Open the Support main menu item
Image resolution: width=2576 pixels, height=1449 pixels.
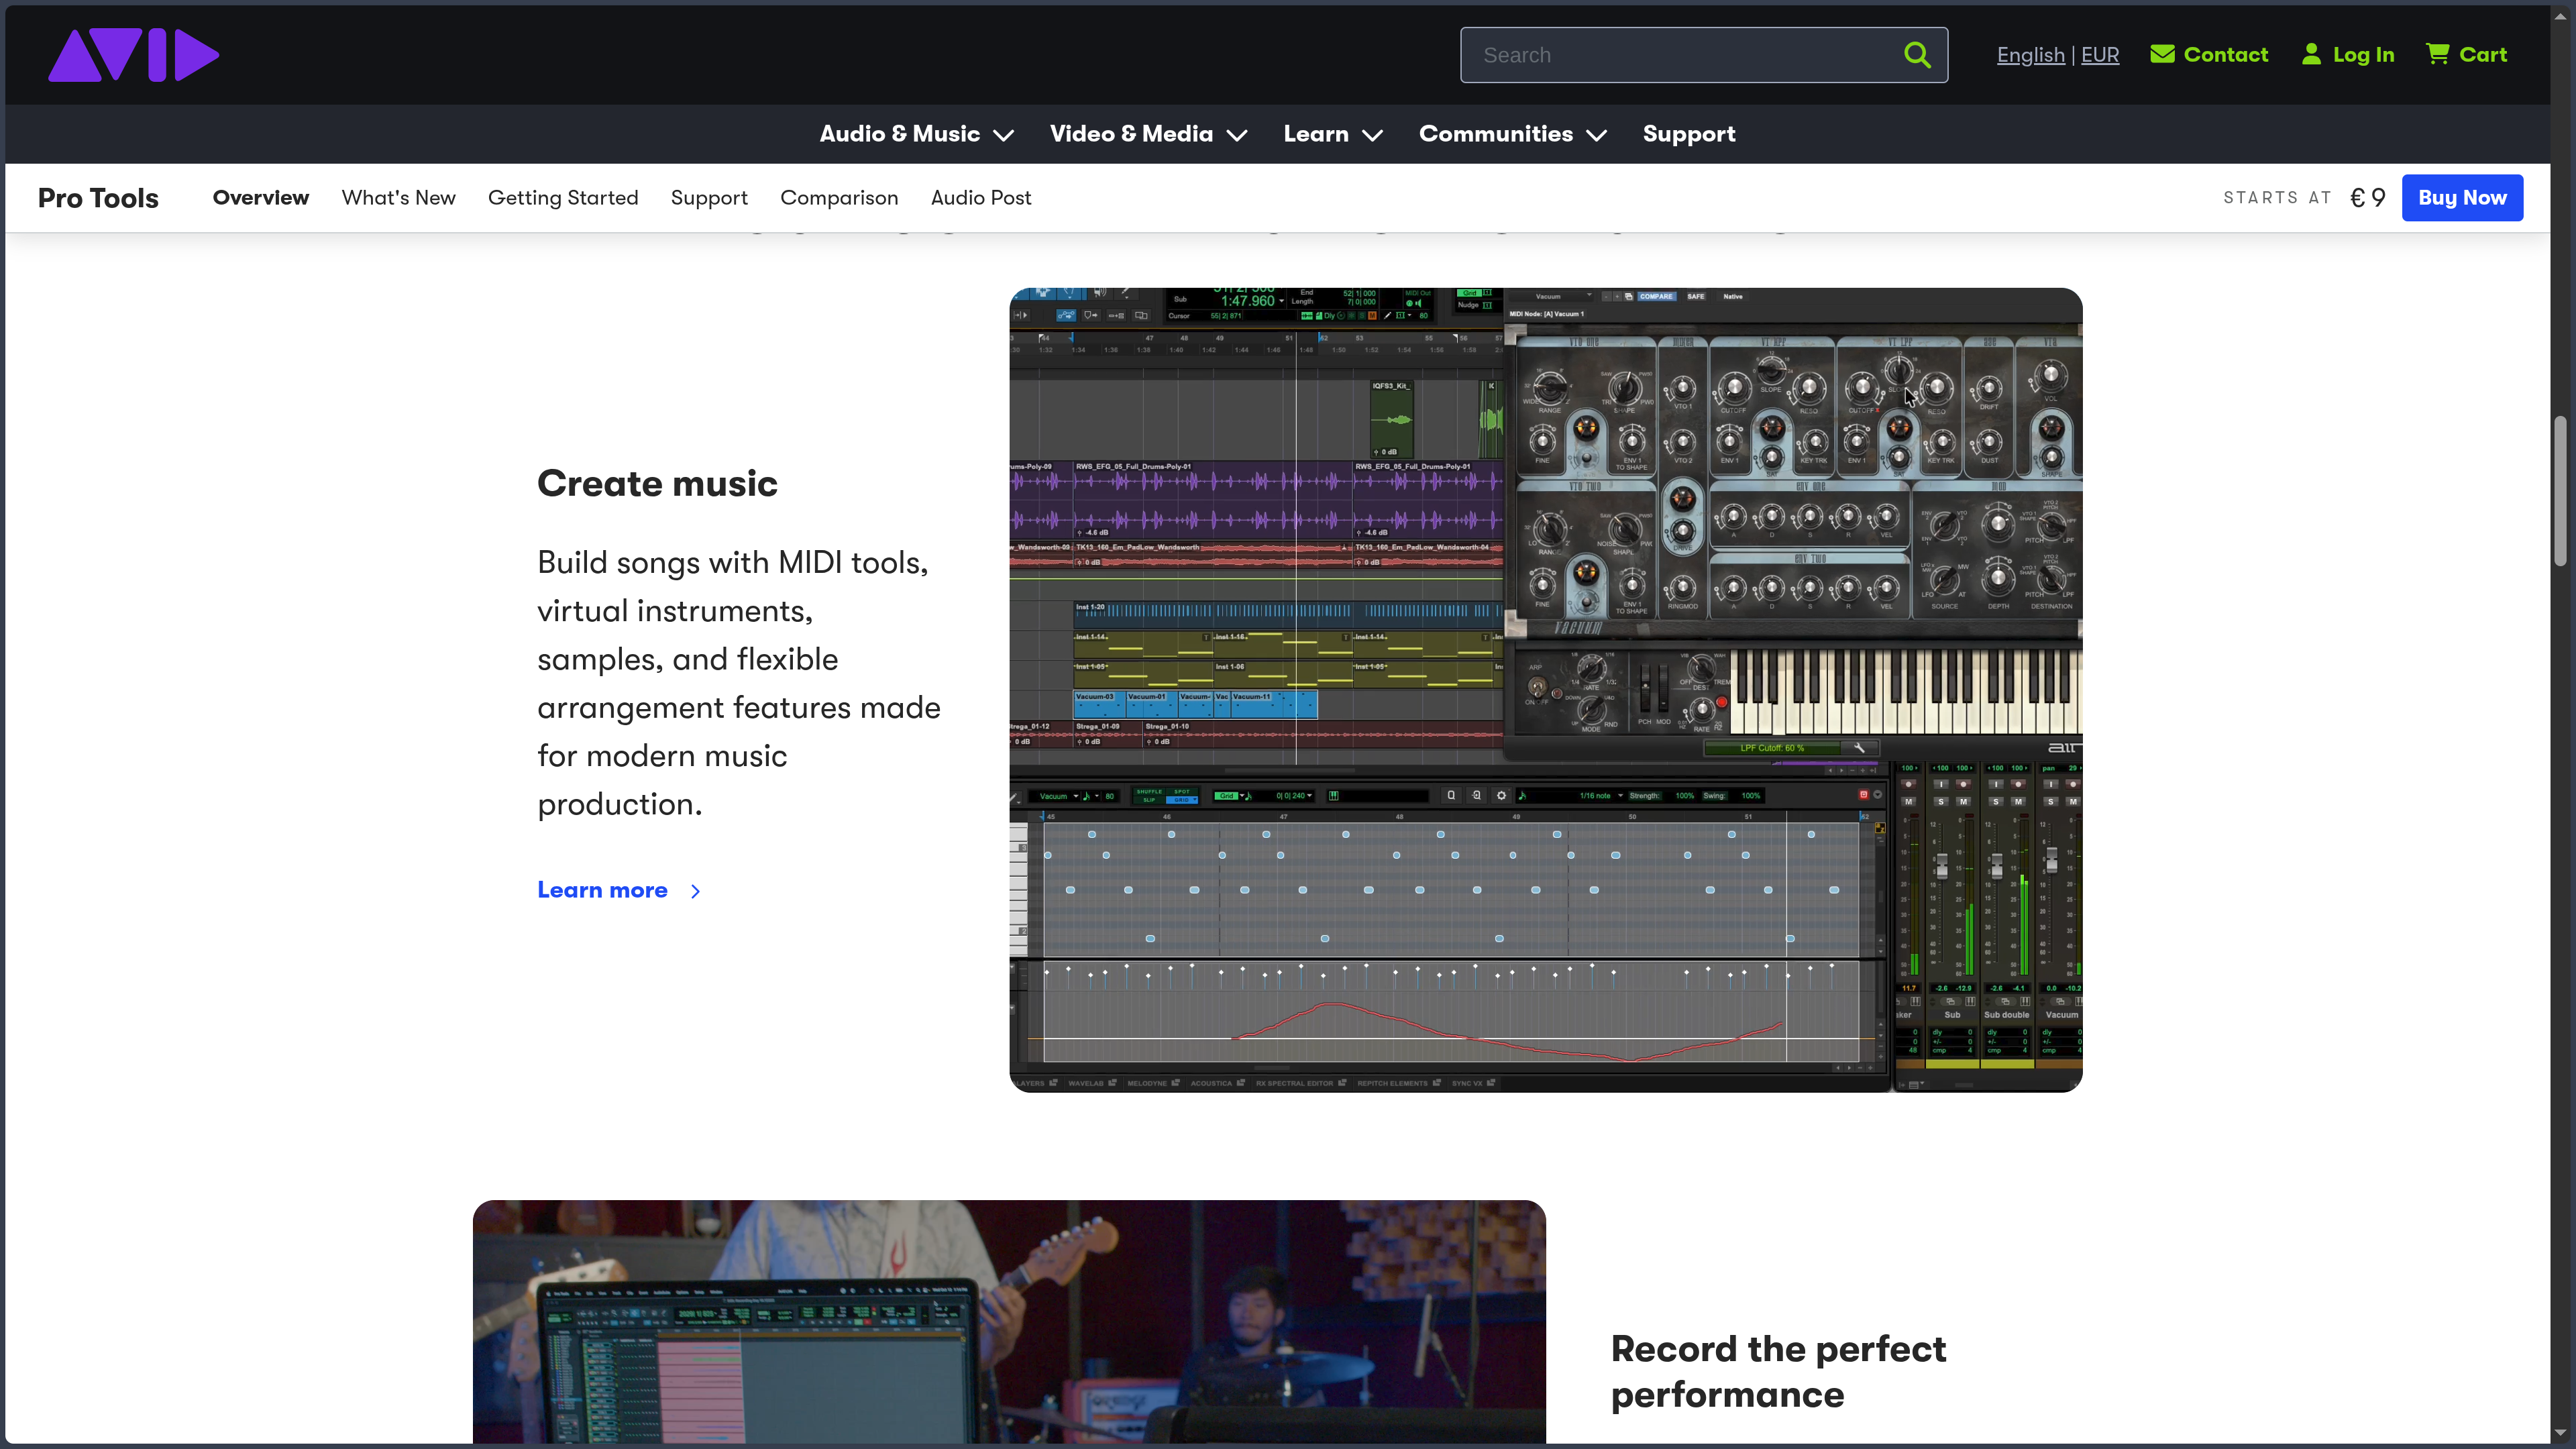coord(1689,134)
